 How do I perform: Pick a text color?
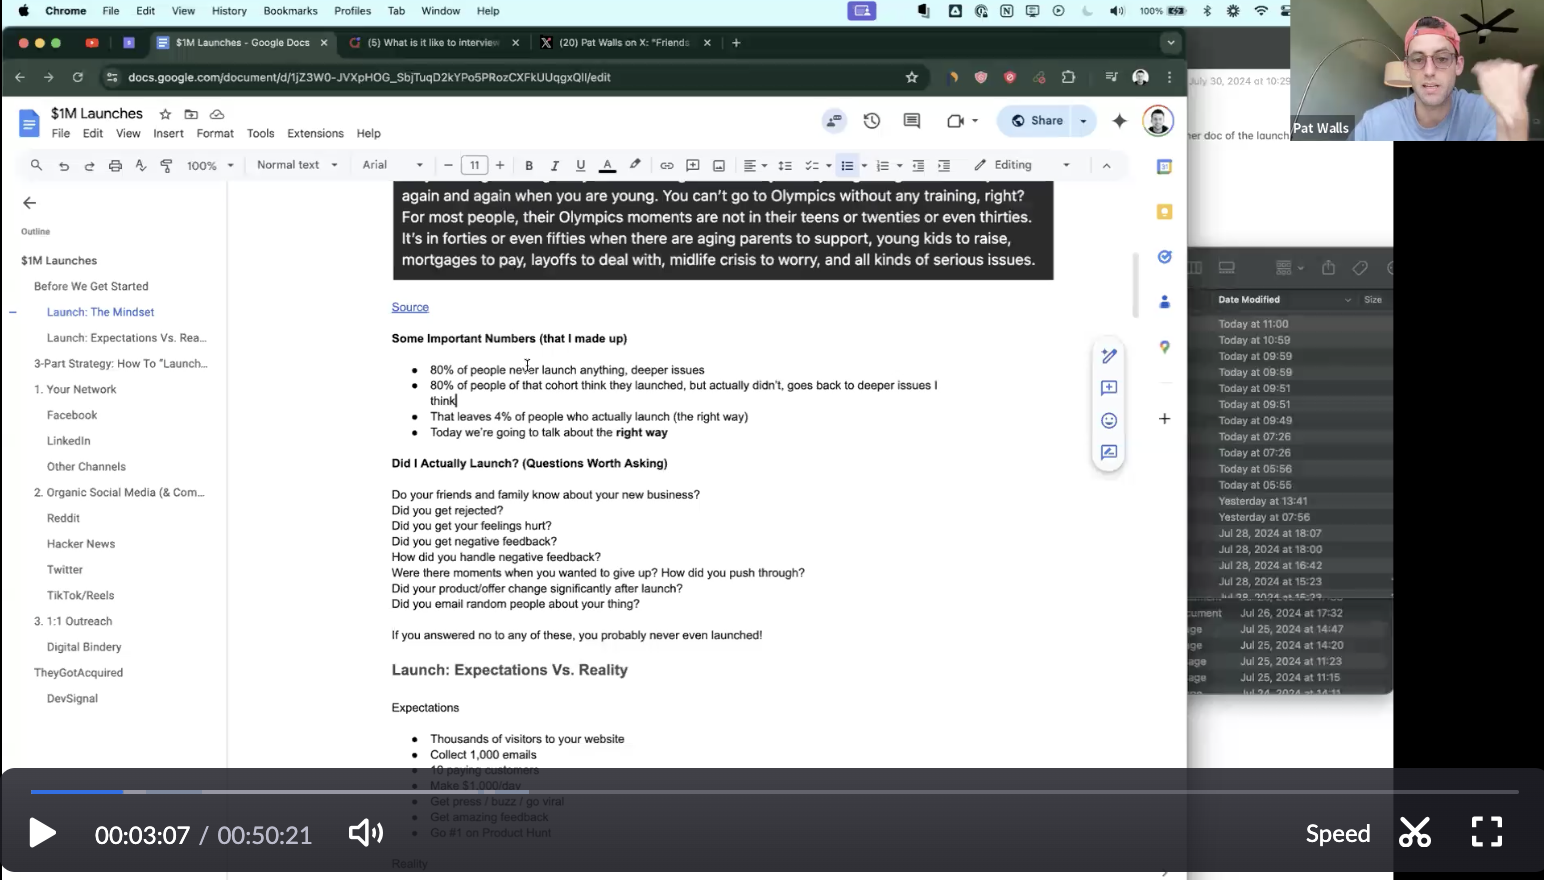tap(607, 165)
